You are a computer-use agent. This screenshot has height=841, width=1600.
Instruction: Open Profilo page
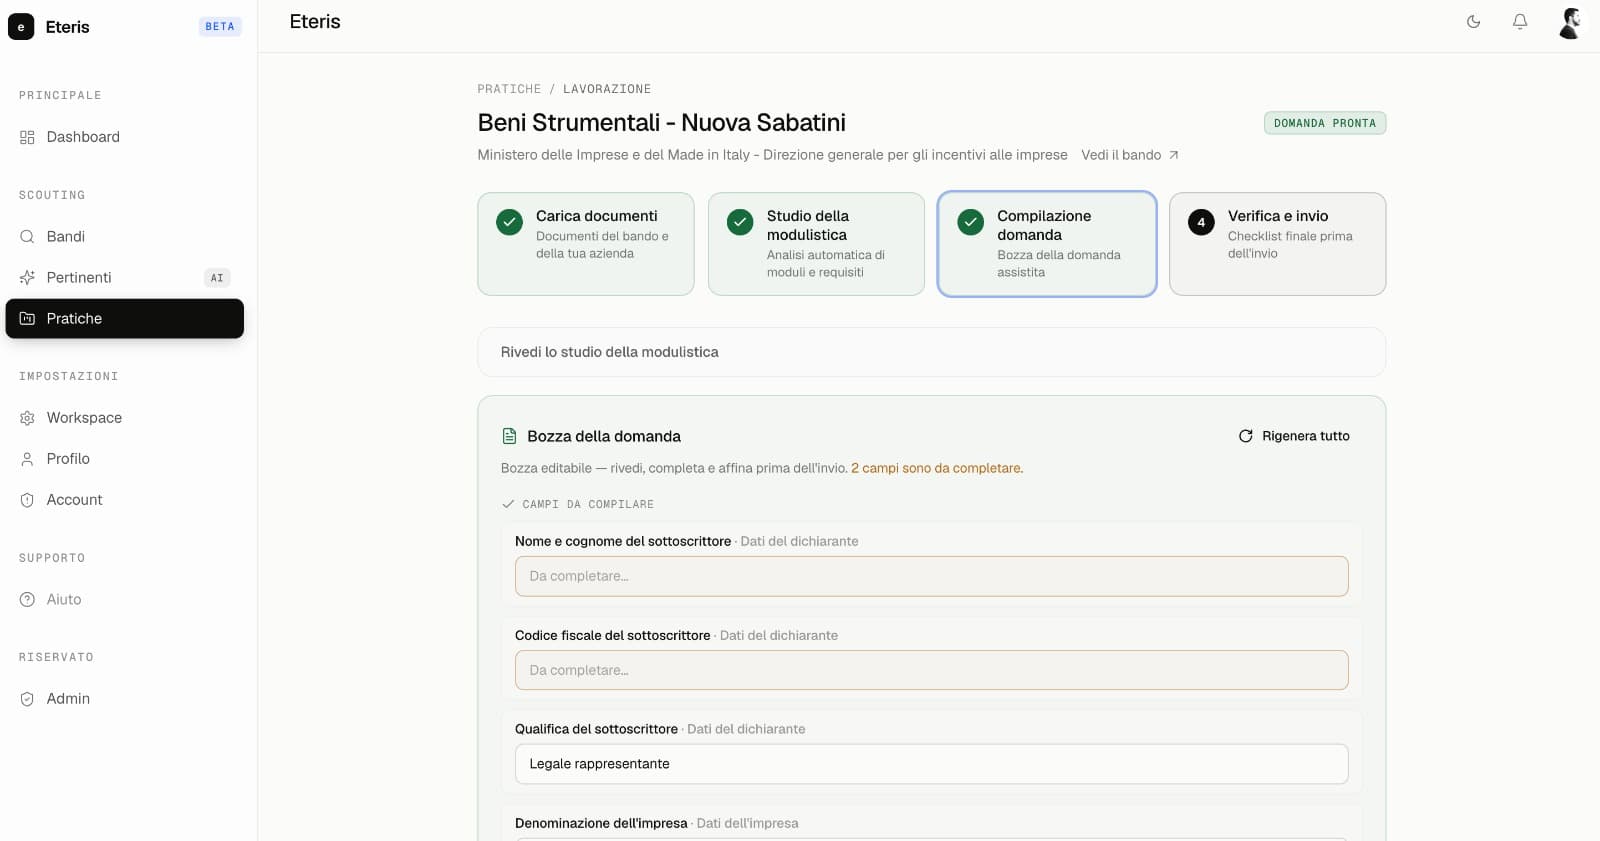[125, 459]
